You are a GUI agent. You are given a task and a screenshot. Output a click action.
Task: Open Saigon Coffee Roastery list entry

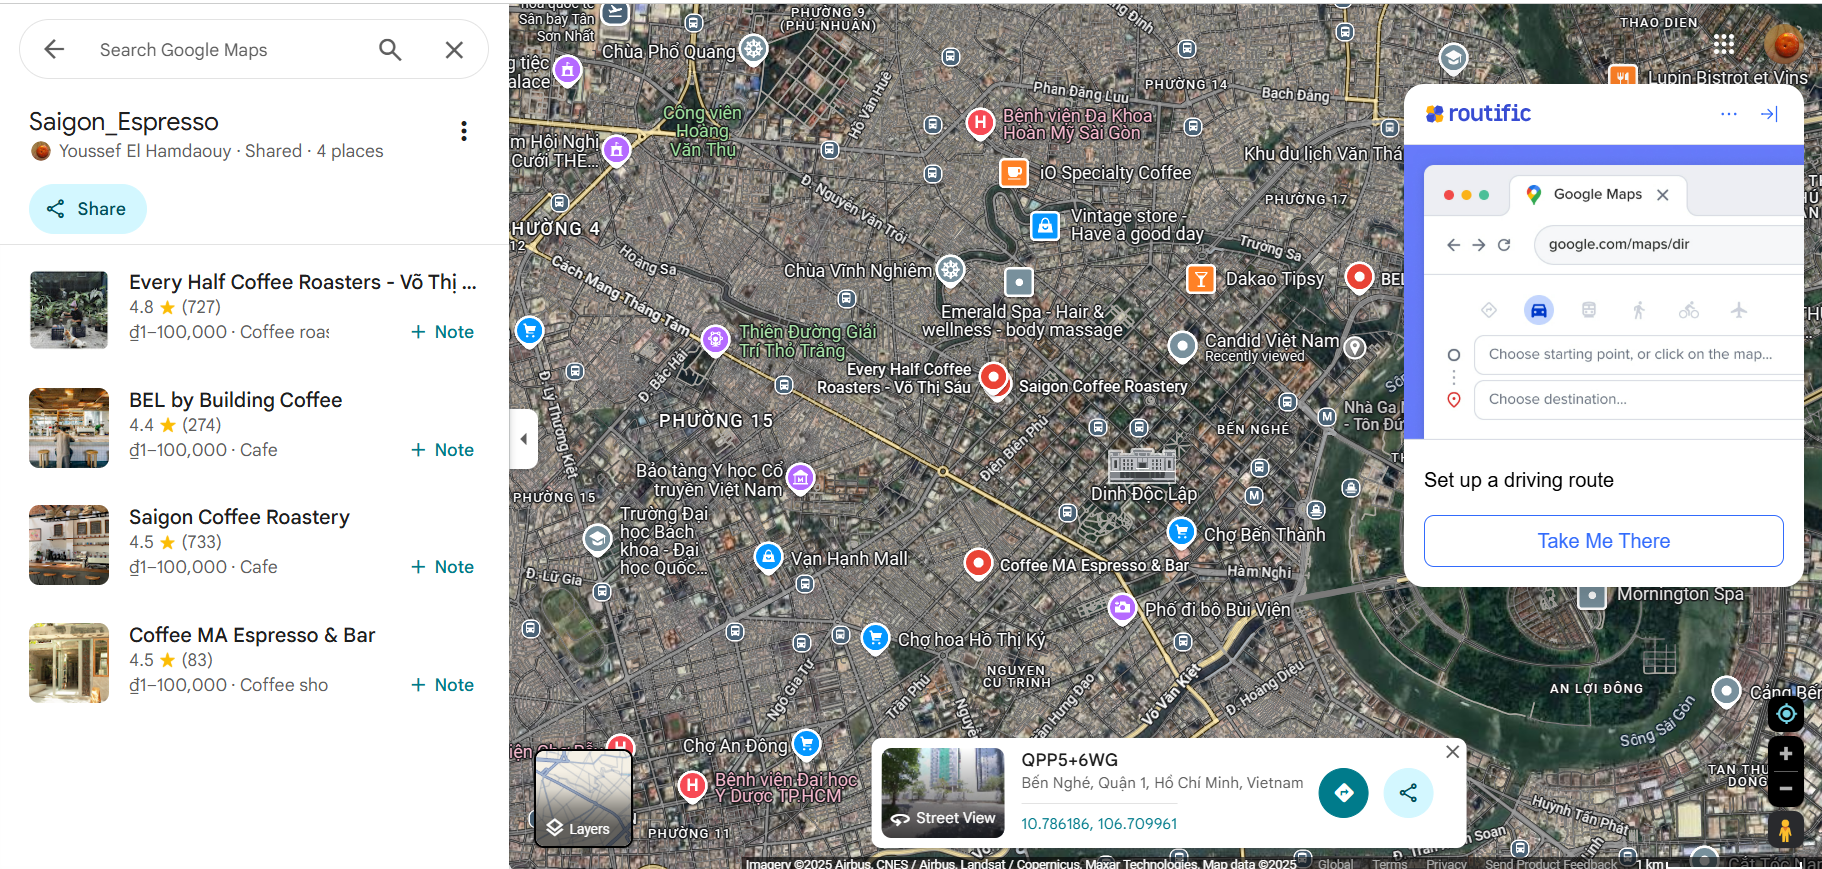click(239, 517)
